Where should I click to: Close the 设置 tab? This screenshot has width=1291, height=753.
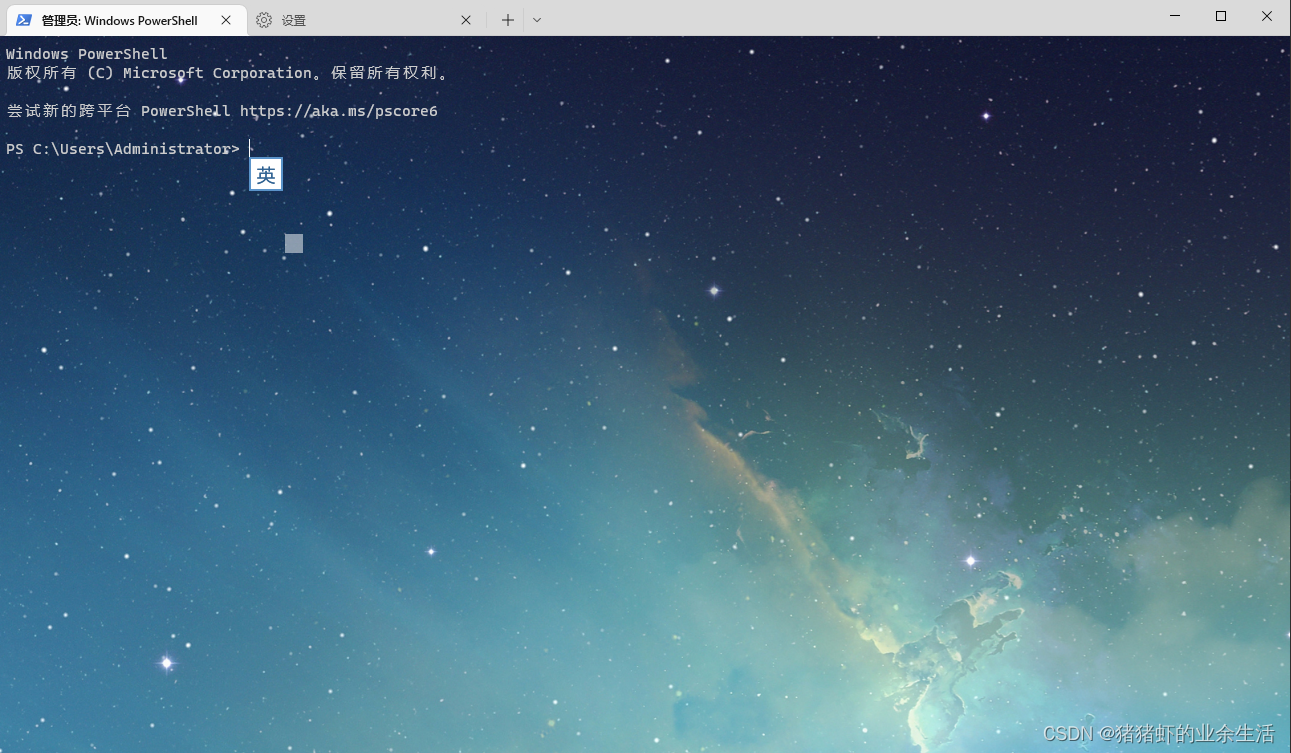pyautogui.click(x=466, y=20)
